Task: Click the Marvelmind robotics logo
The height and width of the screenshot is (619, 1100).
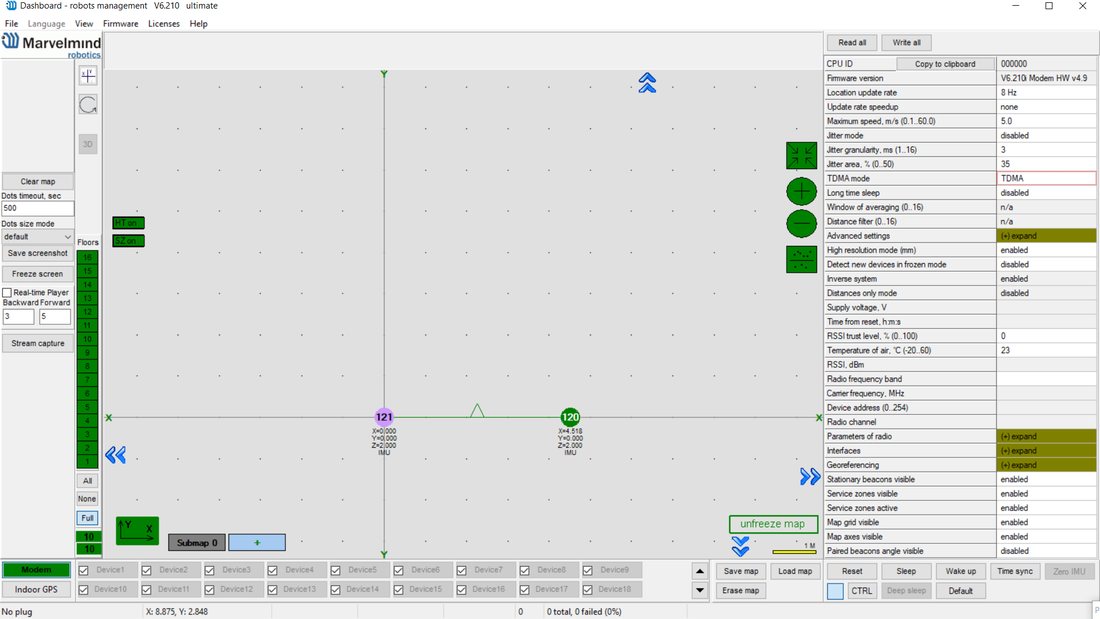Action: coord(51,45)
